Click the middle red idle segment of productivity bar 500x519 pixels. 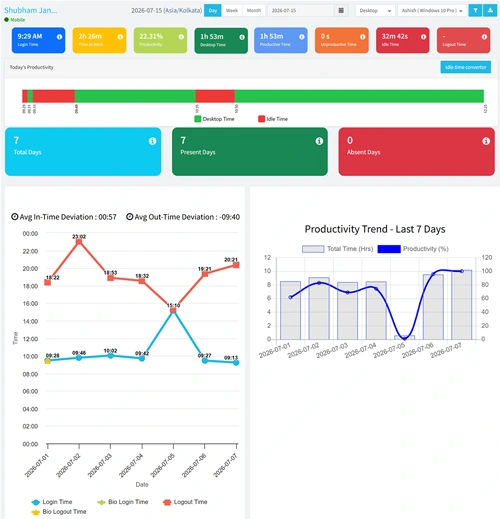click(x=215, y=96)
